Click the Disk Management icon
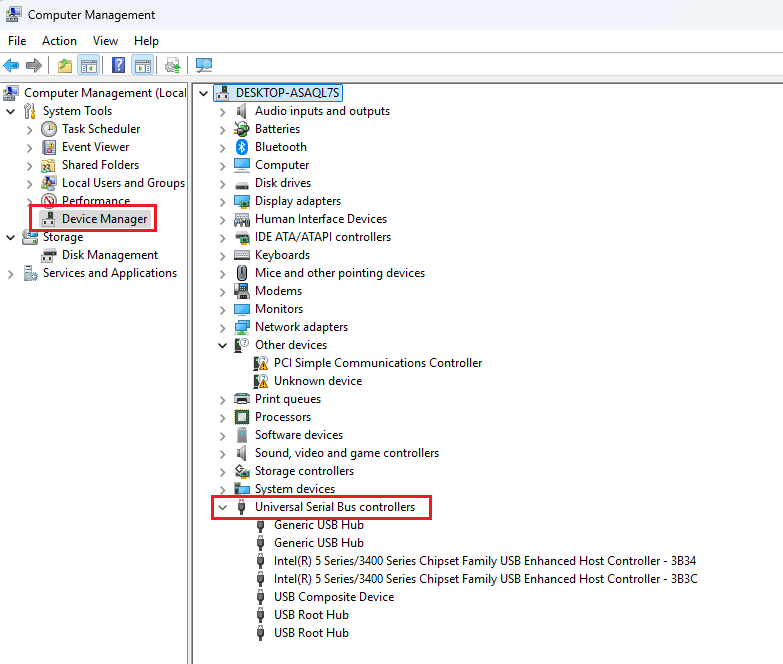 coord(48,256)
